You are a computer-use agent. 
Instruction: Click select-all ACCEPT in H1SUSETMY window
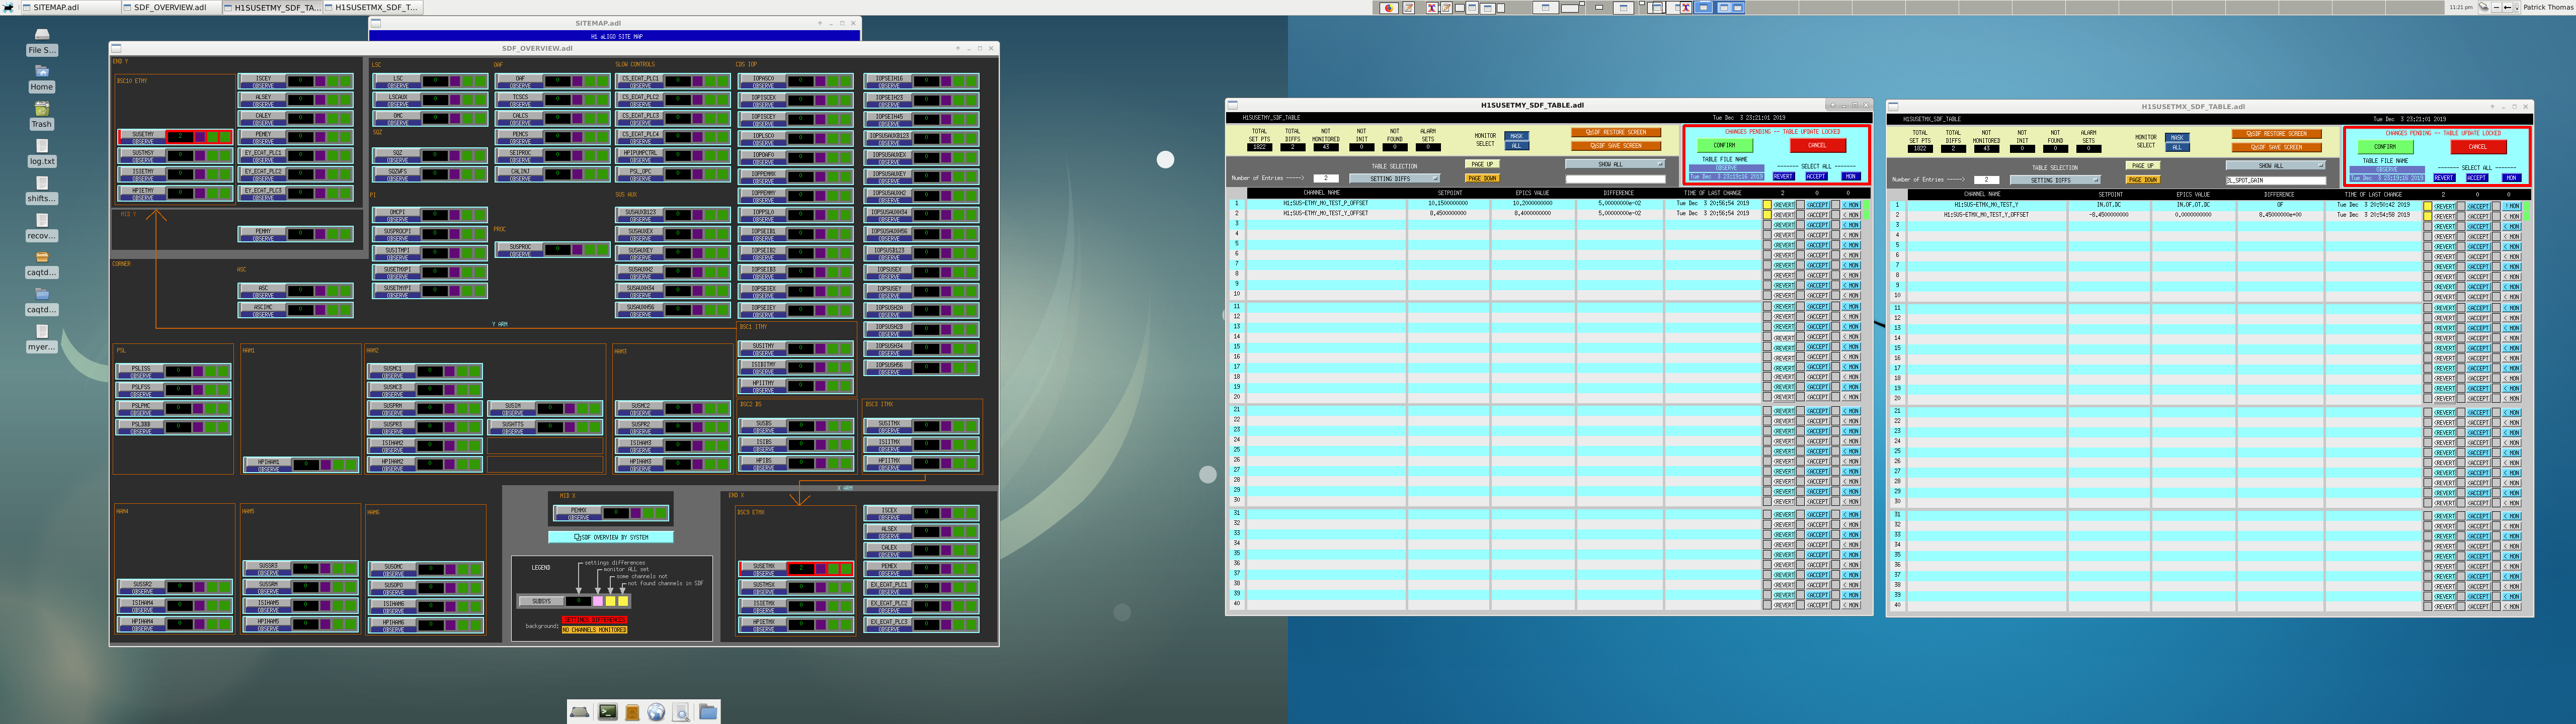click(1817, 176)
